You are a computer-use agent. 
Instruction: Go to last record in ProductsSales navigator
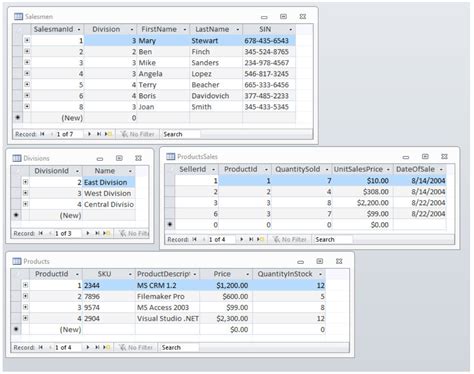[x=251, y=239]
